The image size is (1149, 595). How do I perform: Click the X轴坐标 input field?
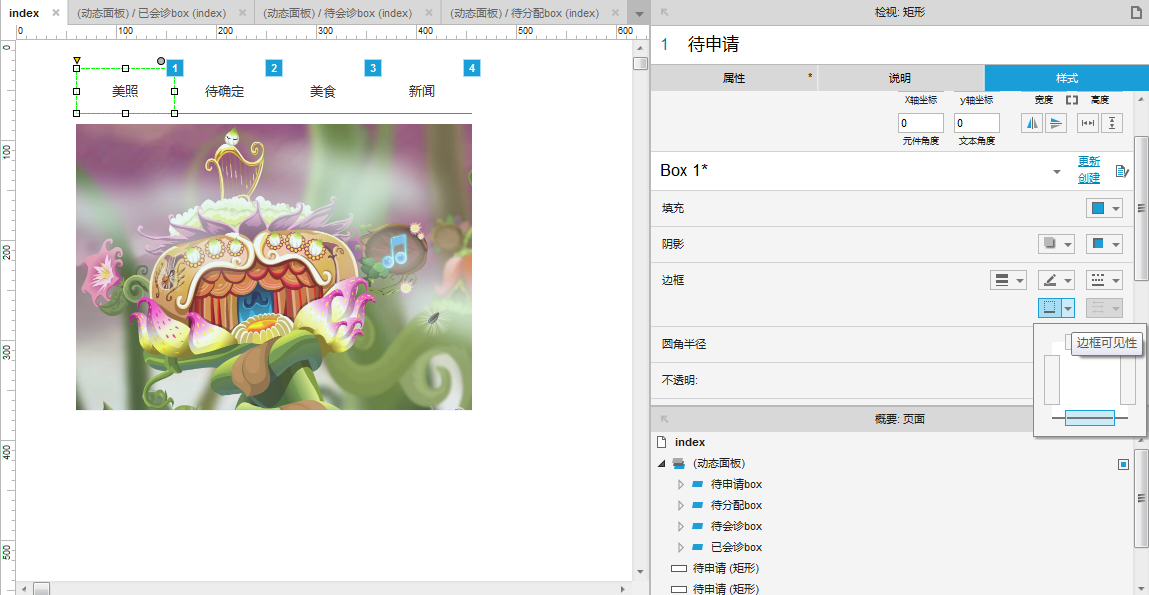pos(920,123)
